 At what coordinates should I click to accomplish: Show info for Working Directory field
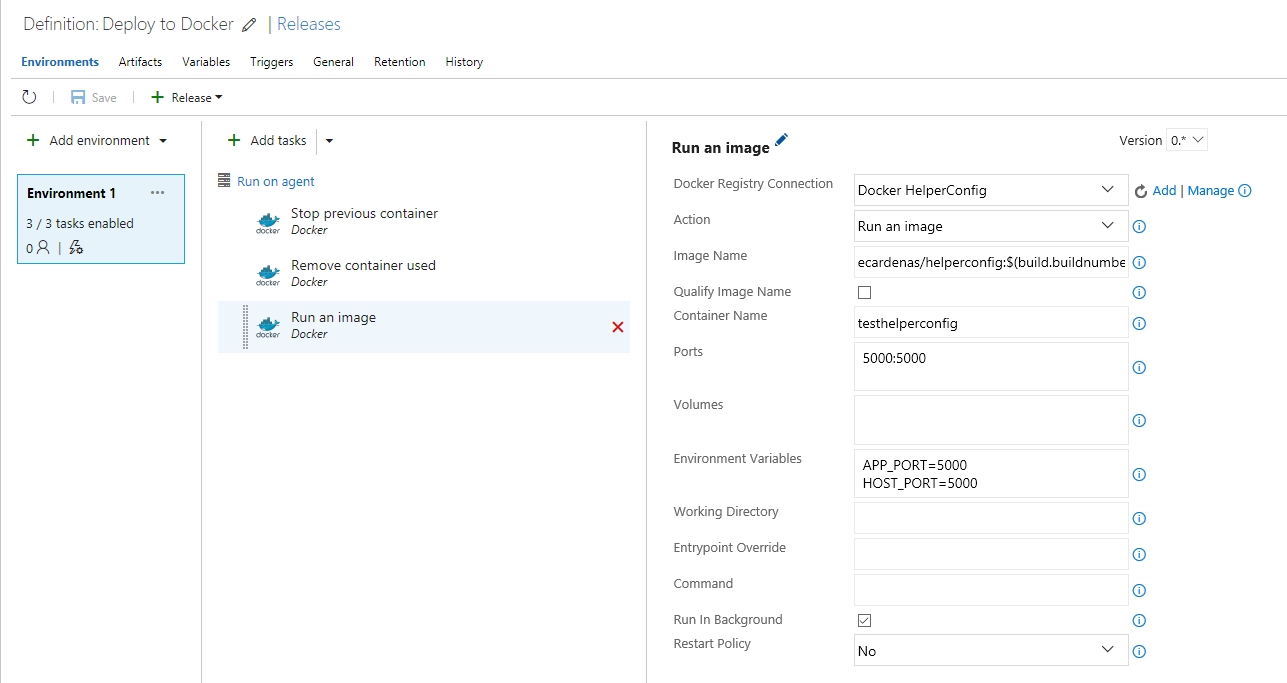(x=1139, y=519)
